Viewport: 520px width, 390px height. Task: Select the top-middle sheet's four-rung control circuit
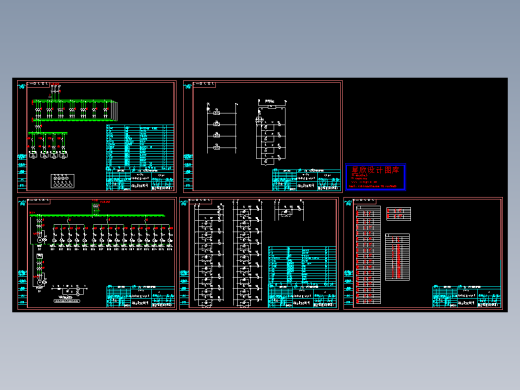coord(222,128)
